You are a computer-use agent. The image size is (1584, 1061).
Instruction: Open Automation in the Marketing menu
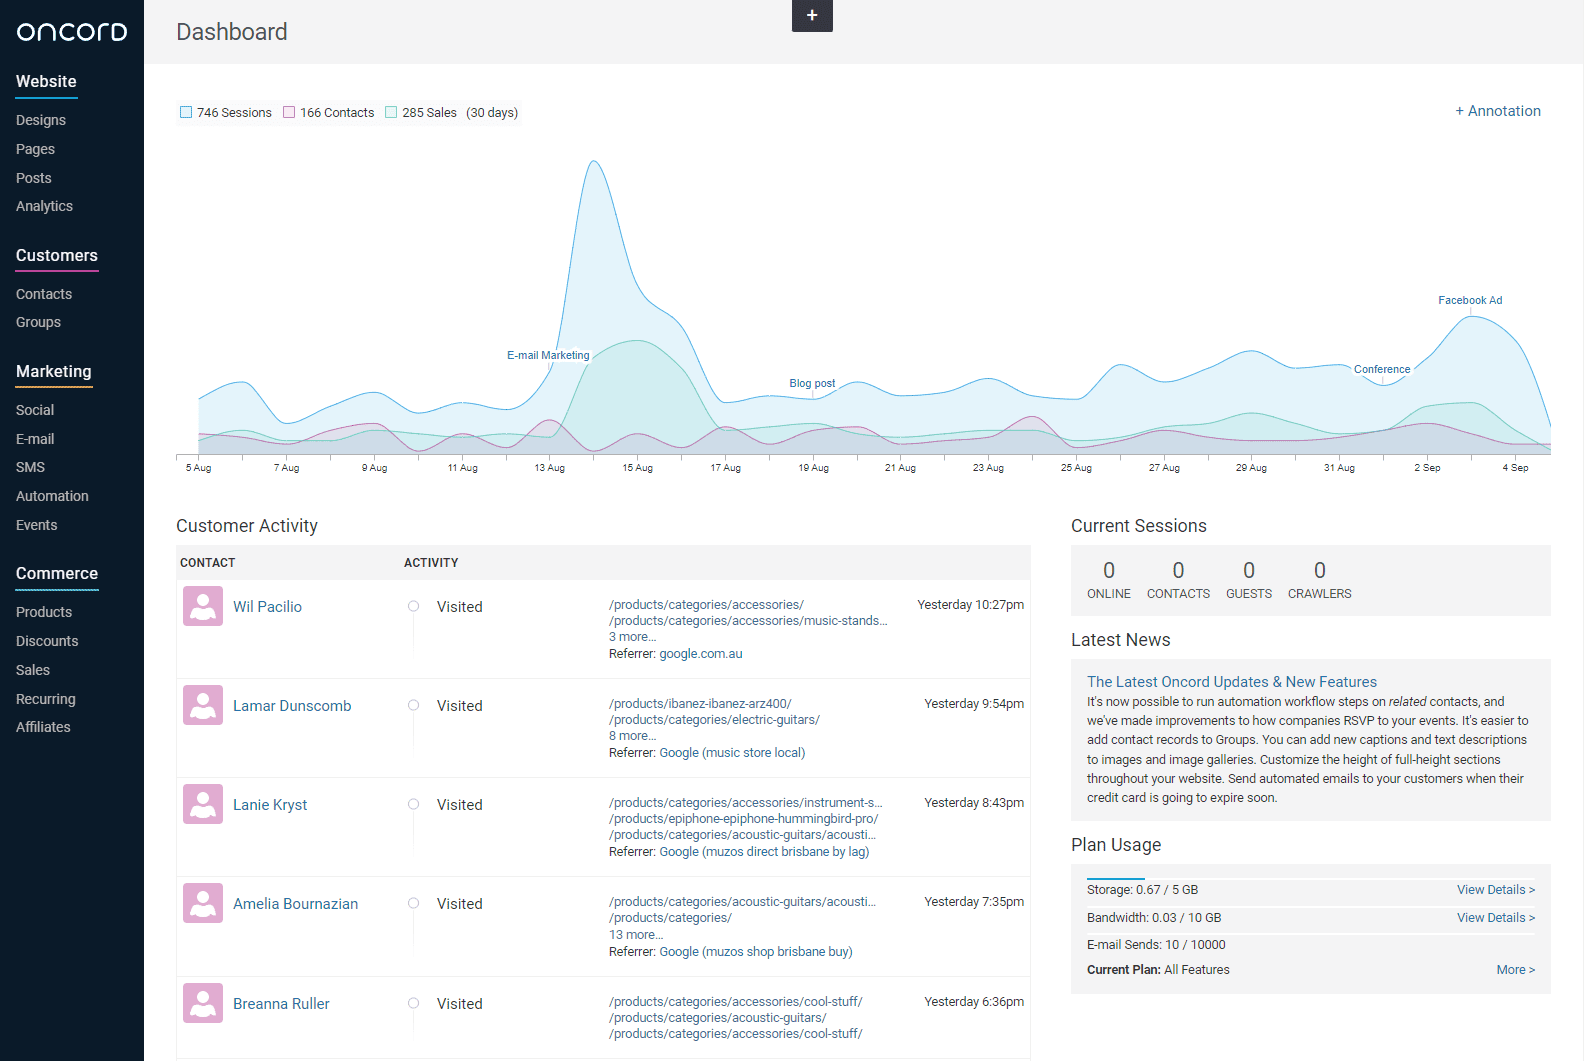point(52,496)
